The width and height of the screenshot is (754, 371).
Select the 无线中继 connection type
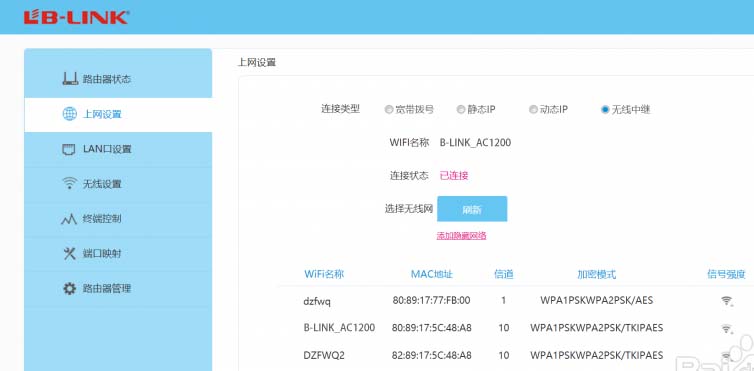click(605, 110)
